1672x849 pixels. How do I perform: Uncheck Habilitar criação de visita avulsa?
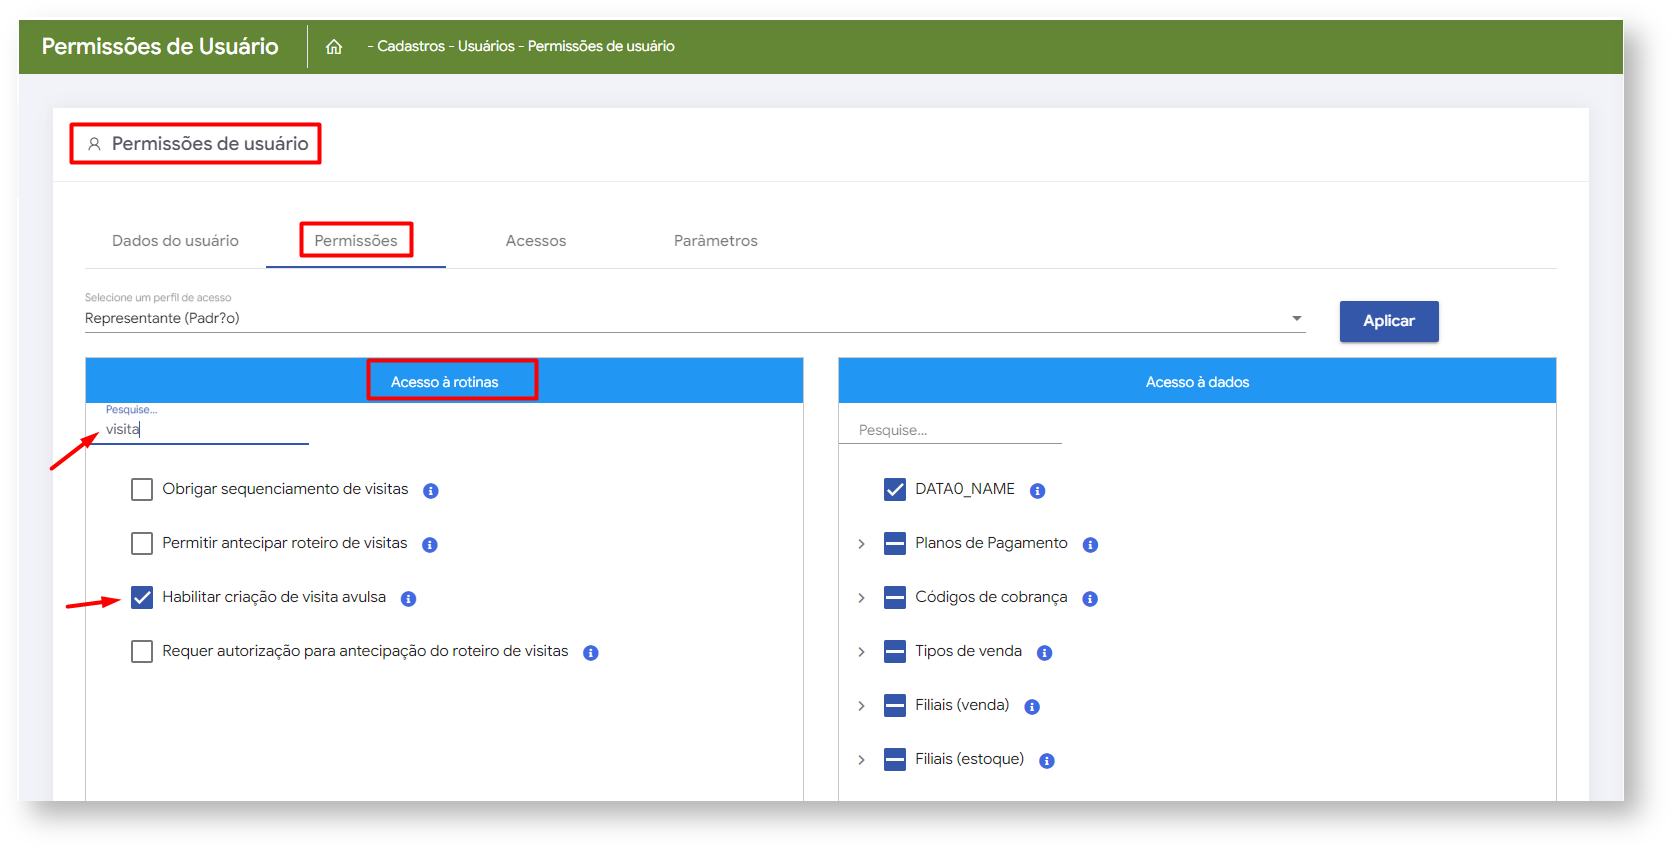click(x=142, y=597)
